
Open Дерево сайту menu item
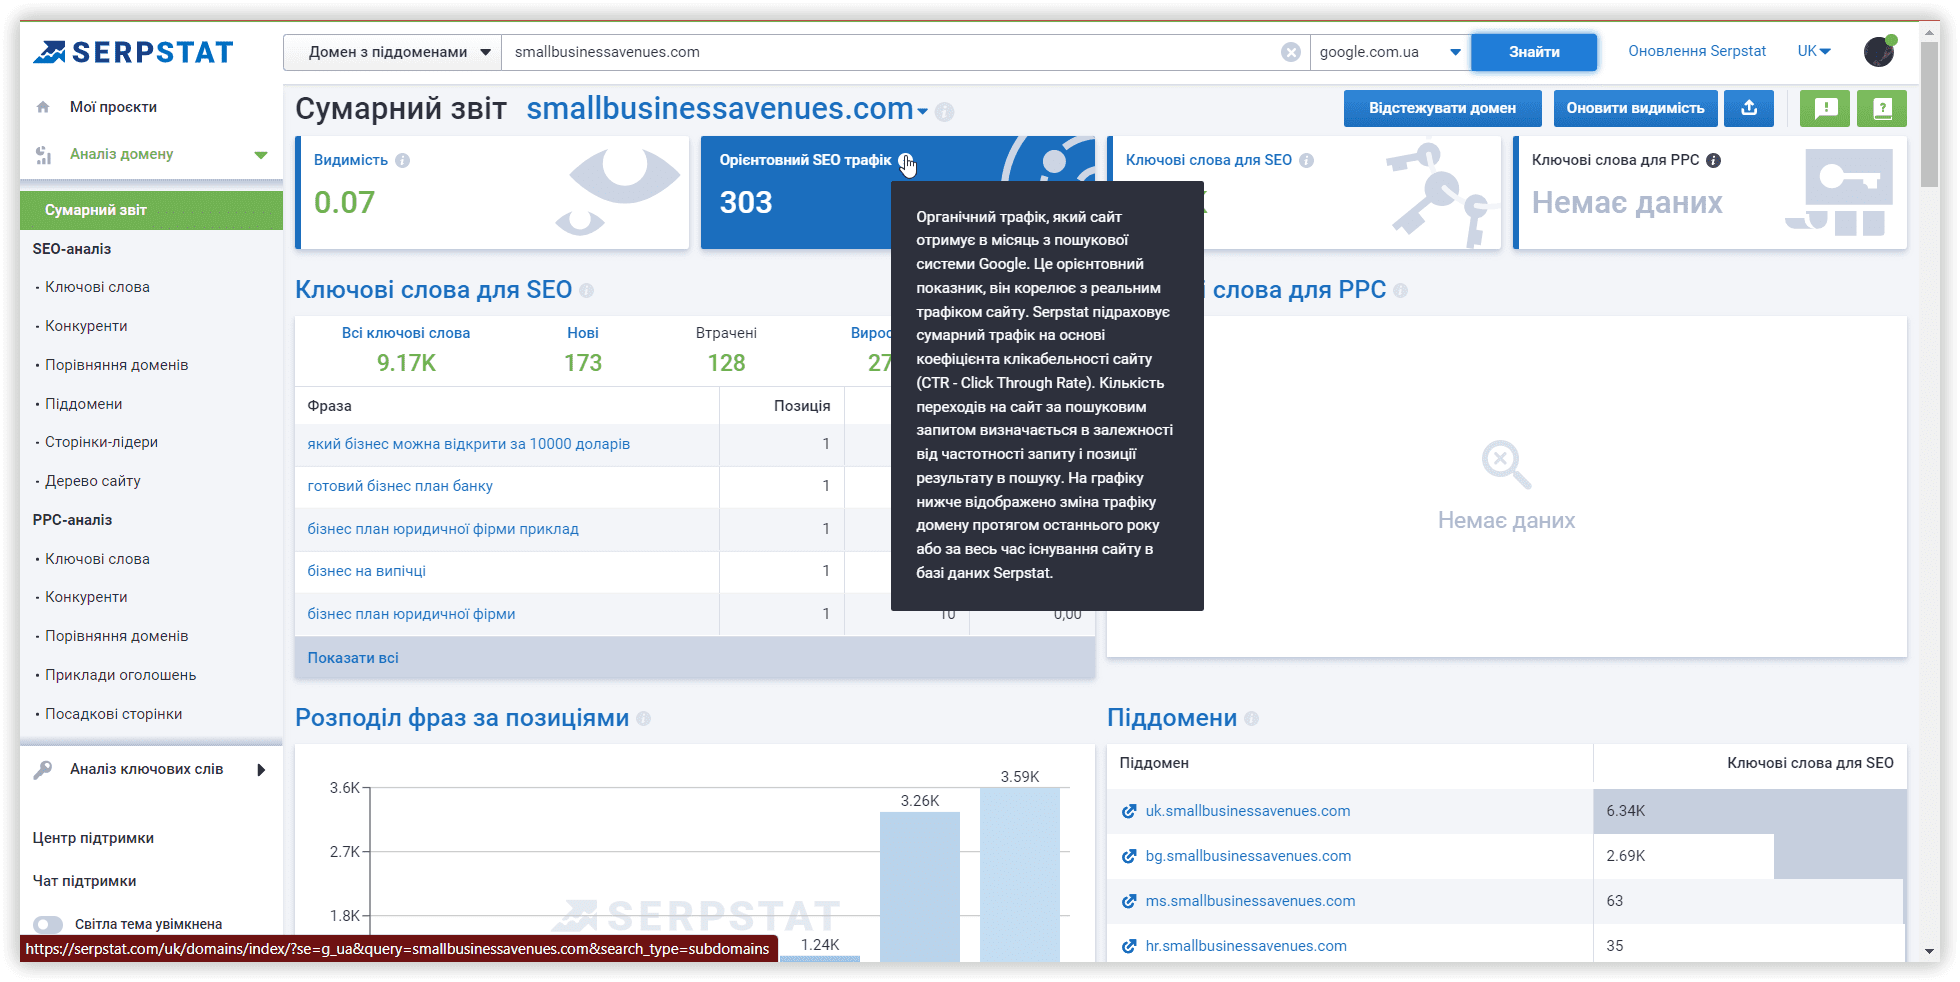coord(93,481)
